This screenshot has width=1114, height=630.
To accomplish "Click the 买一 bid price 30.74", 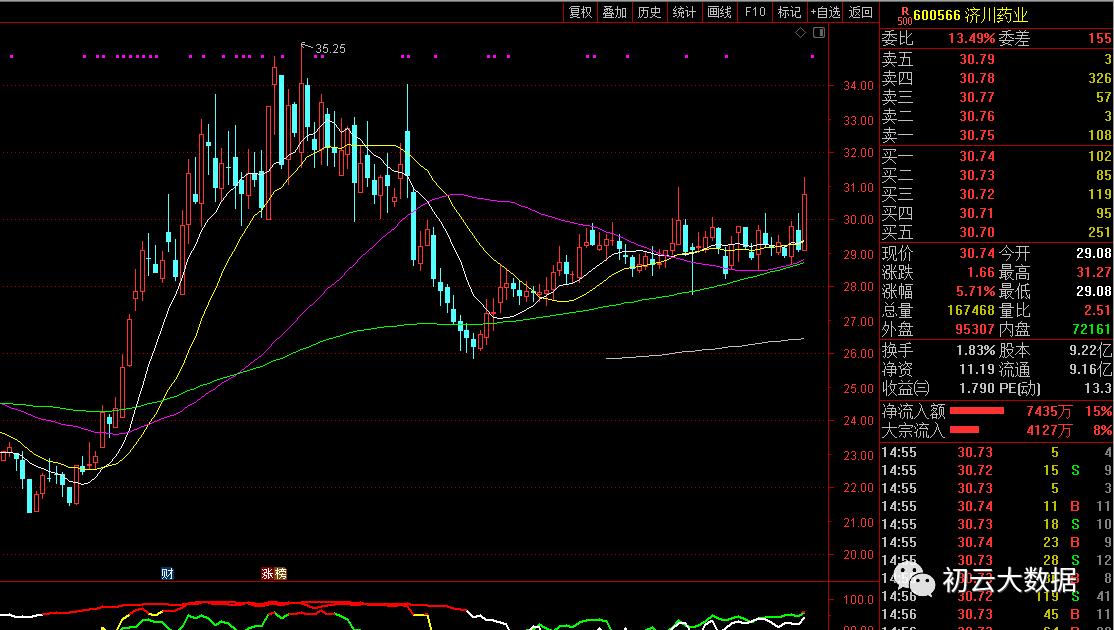I will 977,156.
